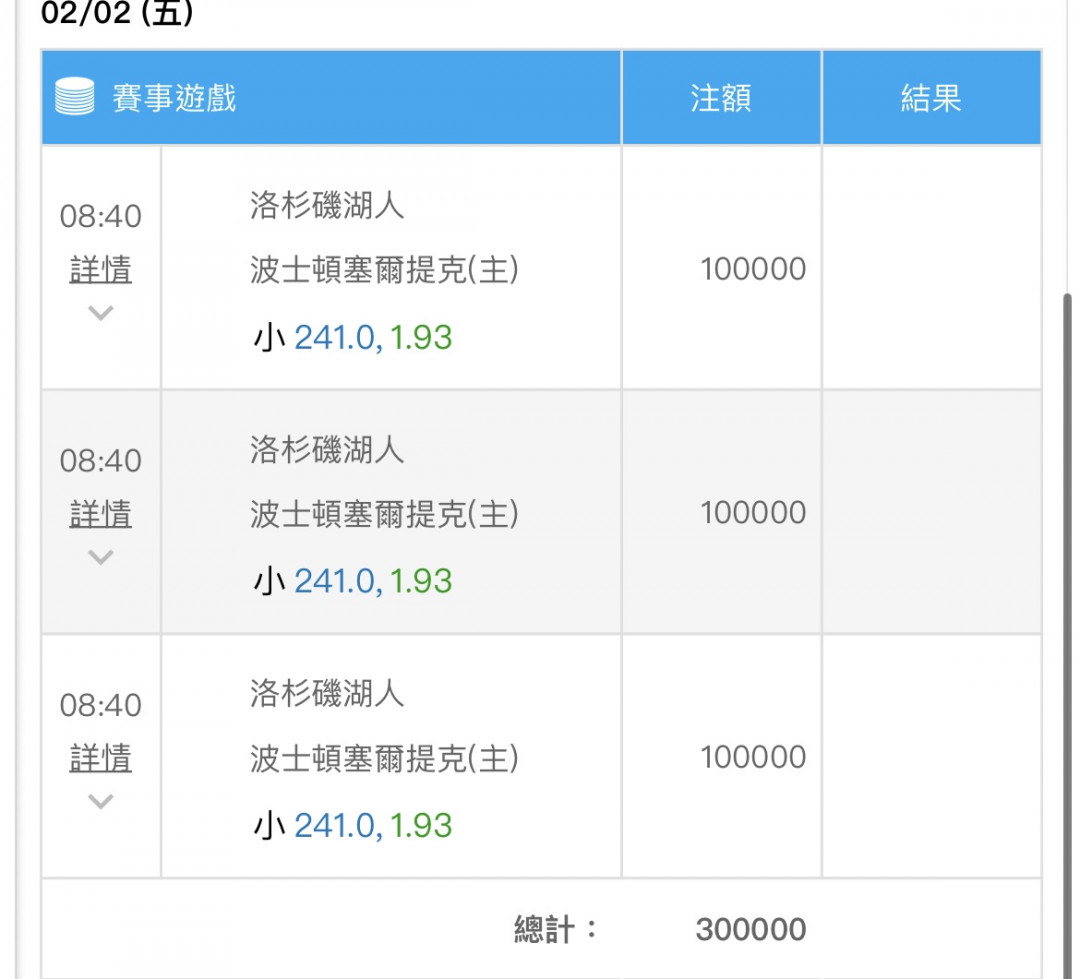Expand second row chevron below 詳情
Image resolution: width=1080 pixels, height=979 pixels.
101,557
